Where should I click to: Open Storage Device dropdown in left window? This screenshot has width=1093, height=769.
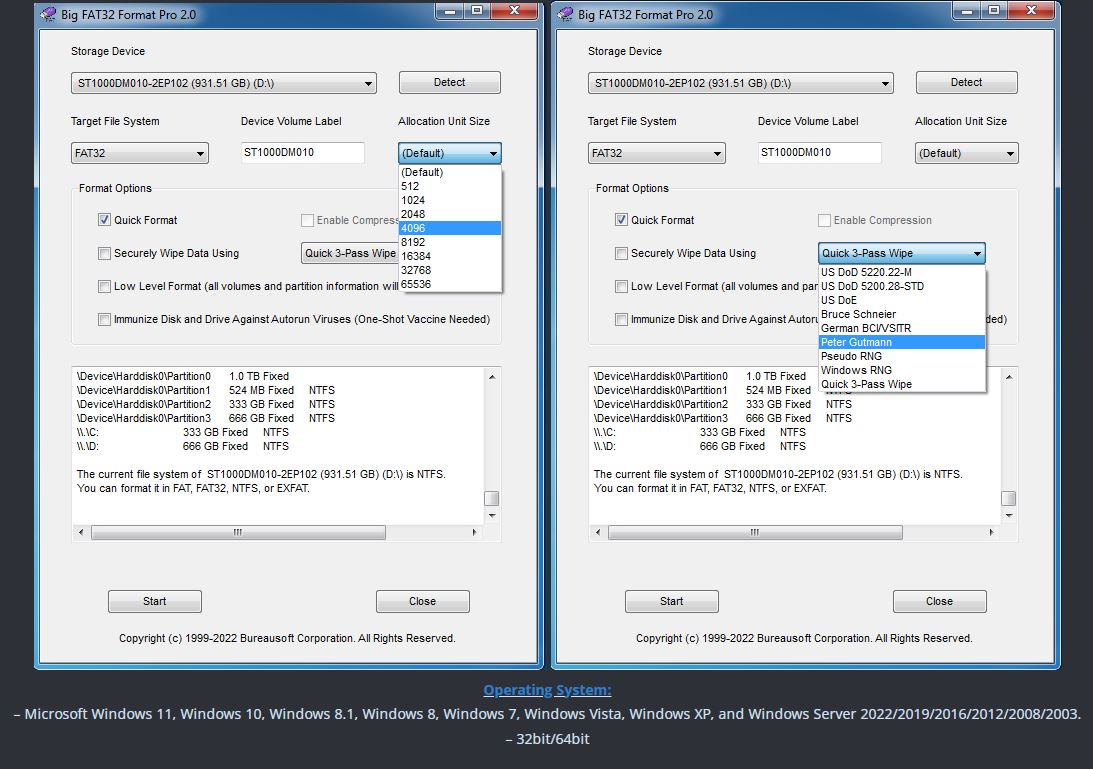tap(224, 83)
